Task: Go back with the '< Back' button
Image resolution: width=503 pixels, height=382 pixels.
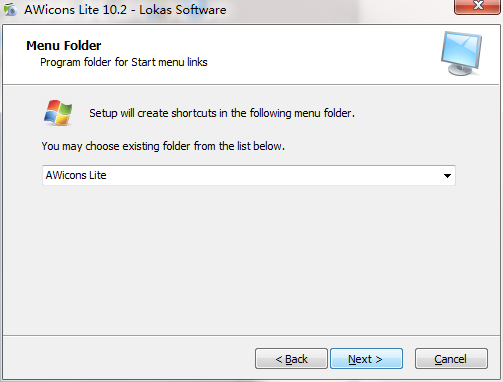Action: click(x=291, y=359)
